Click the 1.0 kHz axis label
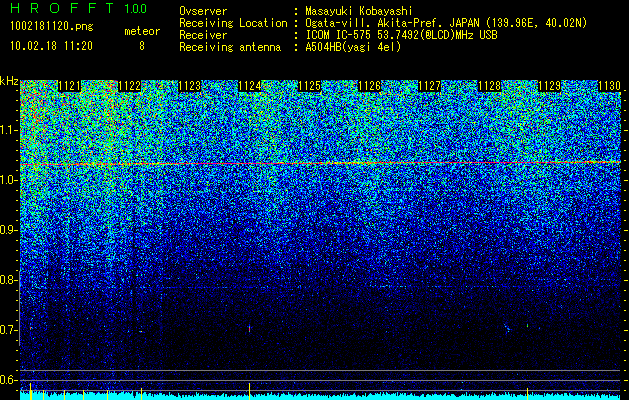This screenshot has height=400, width=629. [x=9, y=180]
